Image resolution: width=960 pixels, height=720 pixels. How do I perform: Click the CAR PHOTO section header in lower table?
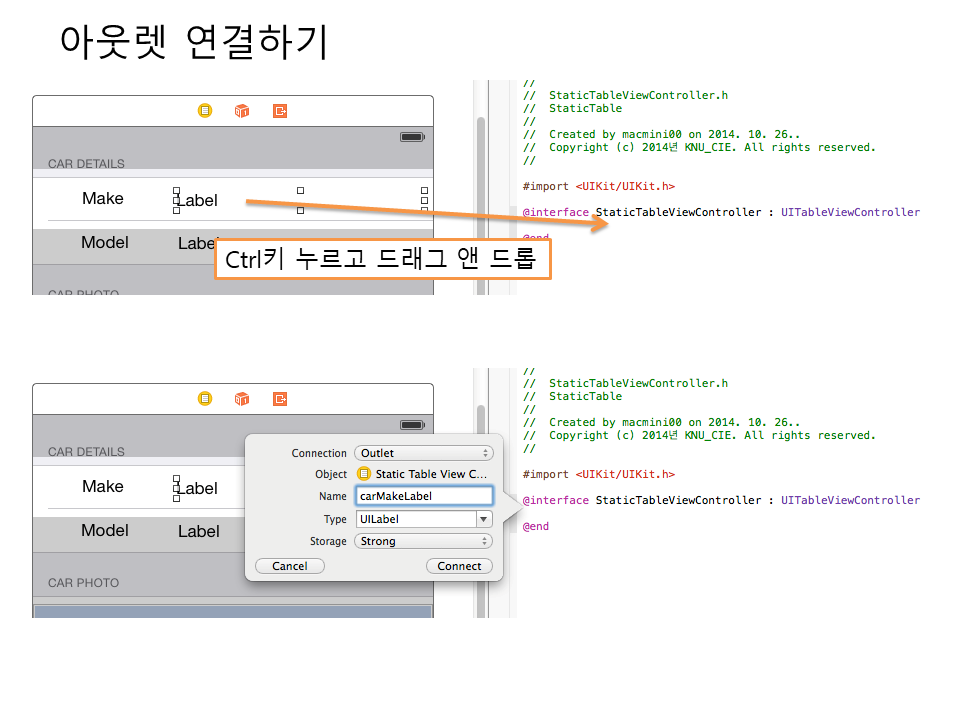click(83, 582)
